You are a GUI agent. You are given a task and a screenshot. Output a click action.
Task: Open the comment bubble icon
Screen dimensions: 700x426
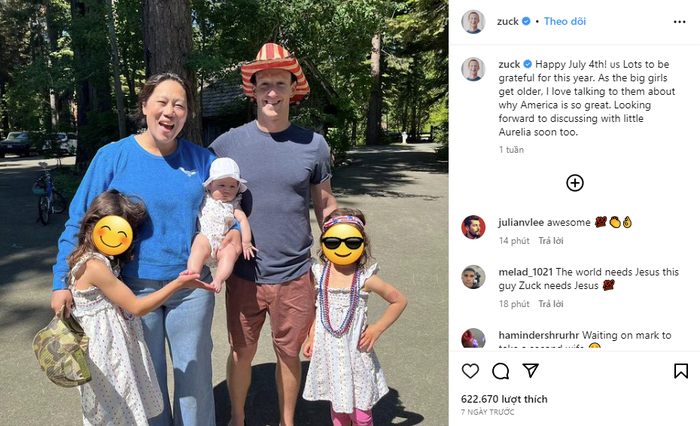(x=500, y=371)
